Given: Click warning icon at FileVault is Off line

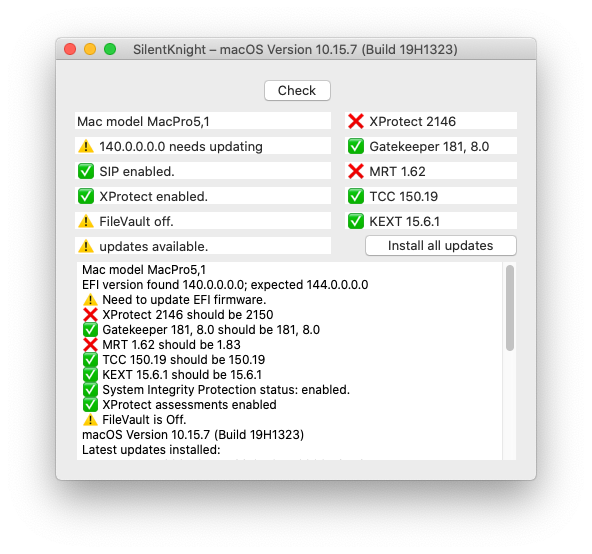Looking at the screenshot, I should point(90,420).
